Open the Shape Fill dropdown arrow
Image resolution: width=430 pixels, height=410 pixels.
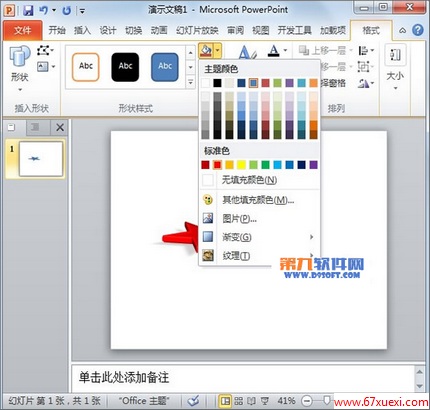point(217,51)
